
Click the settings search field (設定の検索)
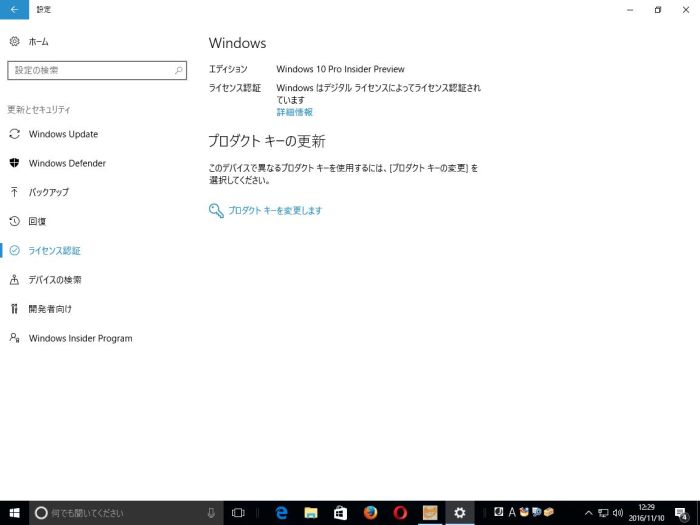click(96, 71)
